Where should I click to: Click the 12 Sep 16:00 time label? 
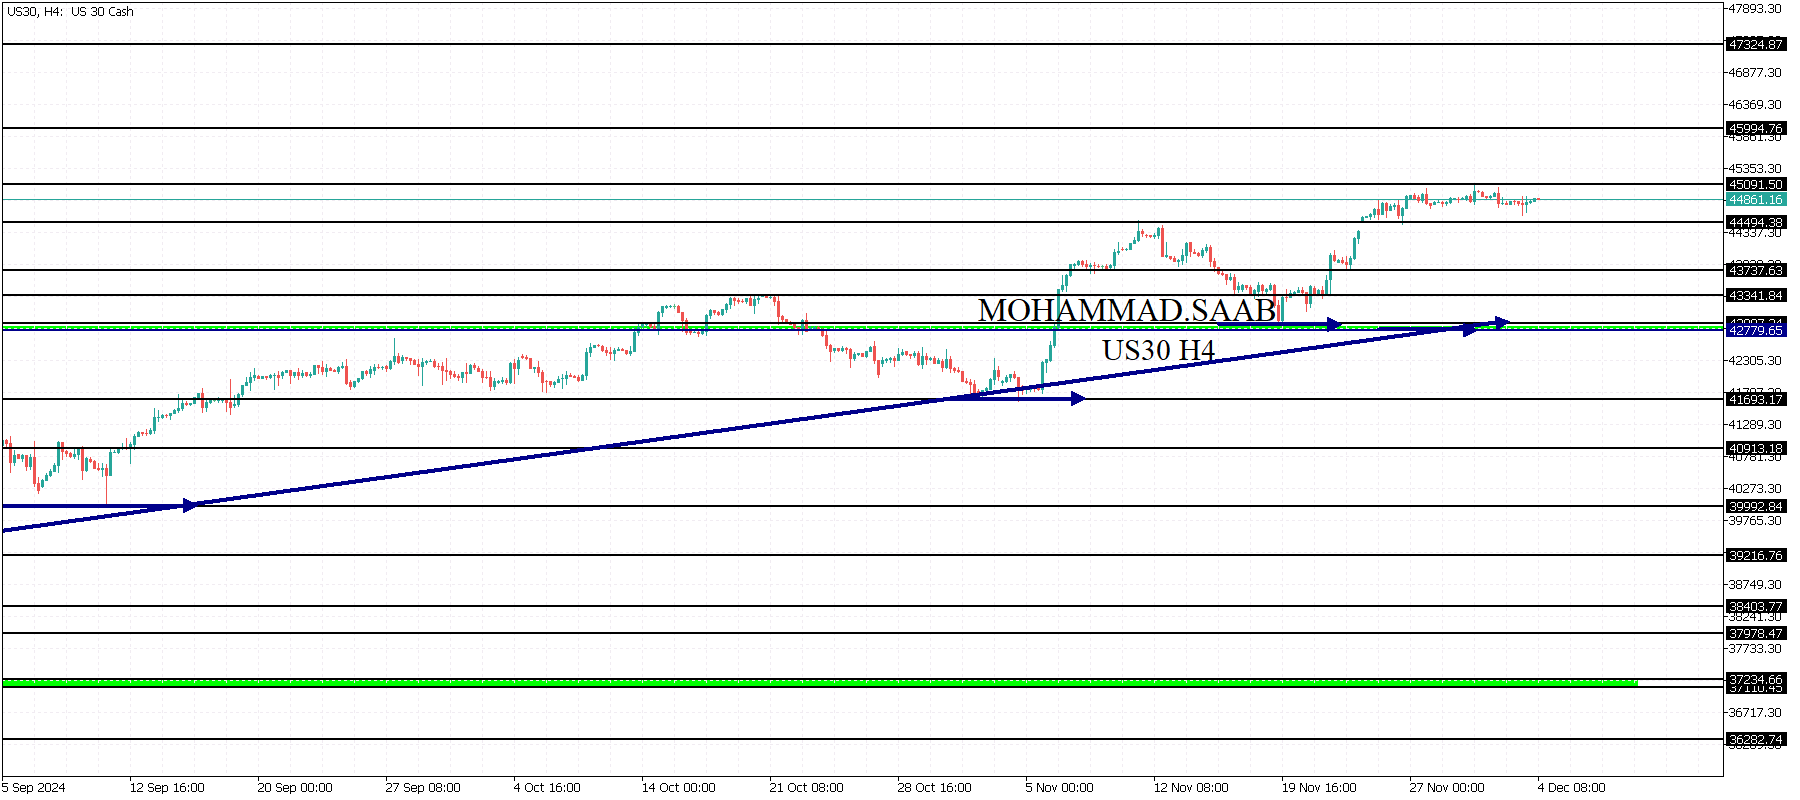coord(167,788)
